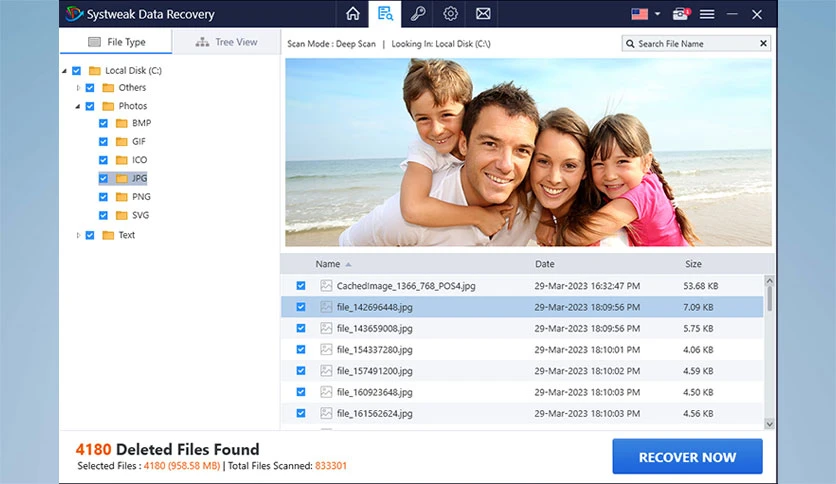The width and height of the screenshot is (836, 484).
Task: Uncheck the BMP checkbox
Action: [103, 123]
